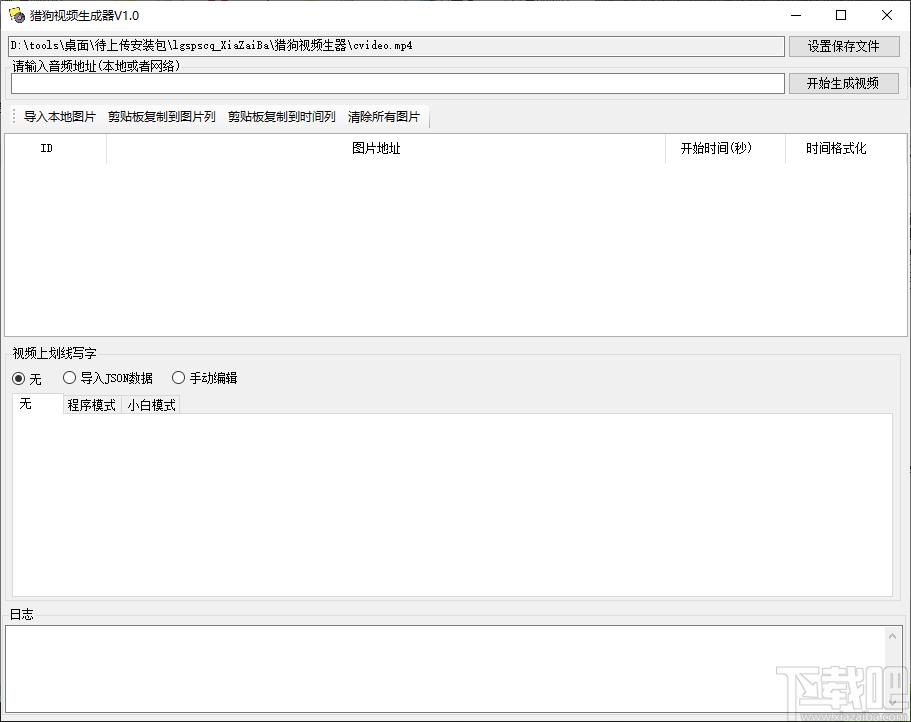The image size is (911, 722).
Task: Choose 剪贴板复制到时间列 on the toolbar
Action: [x=281, y=117]
